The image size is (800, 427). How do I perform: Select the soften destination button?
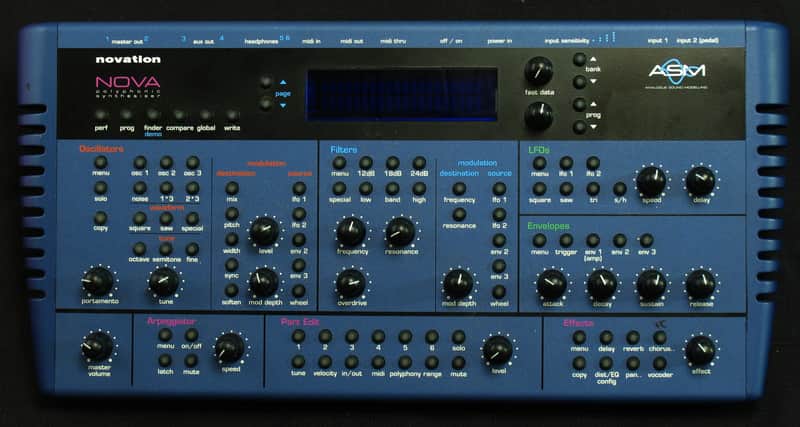coord(232,290)
